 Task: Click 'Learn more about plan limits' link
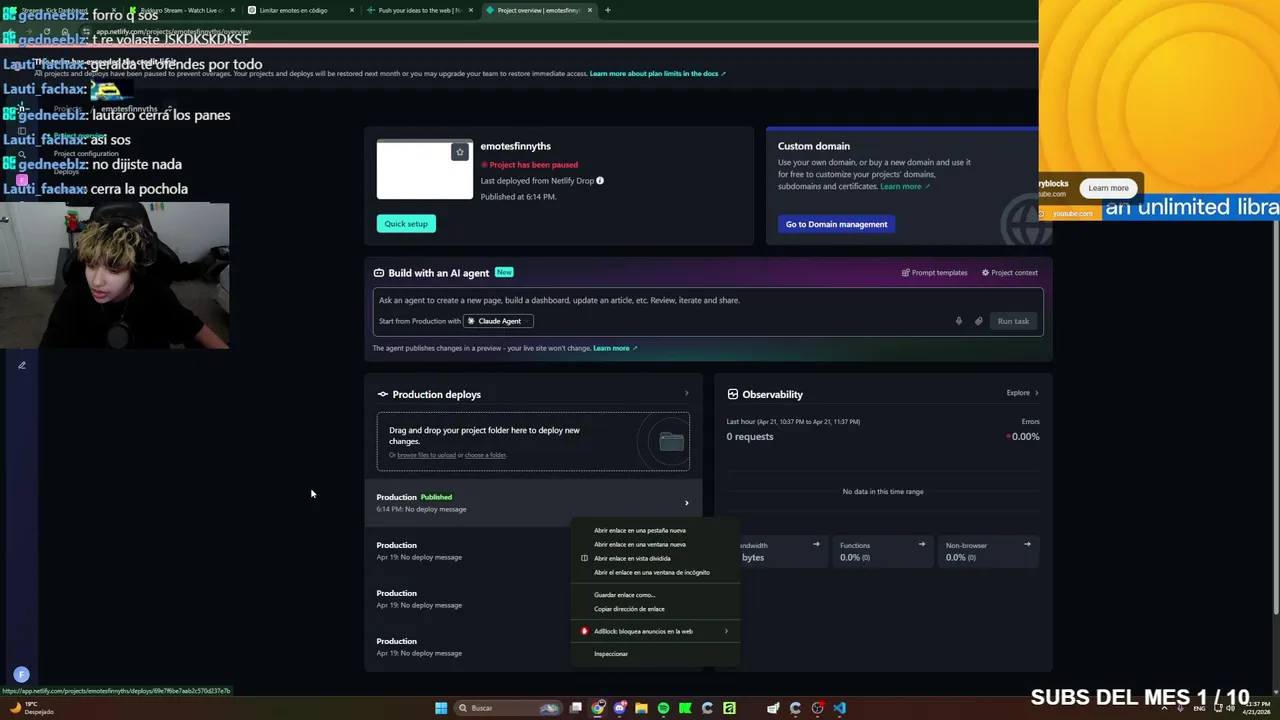pyautogui.click(x=657, y=73)
